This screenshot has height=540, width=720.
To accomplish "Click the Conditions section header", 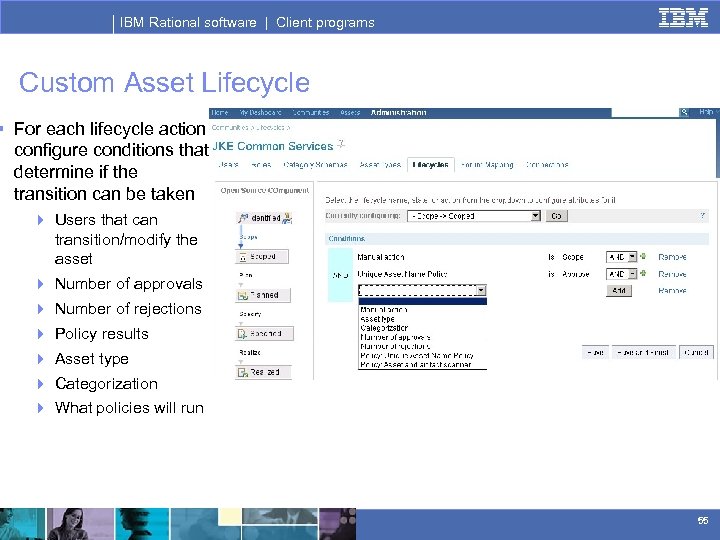I will pyautogui.click(x=517, y=239).
